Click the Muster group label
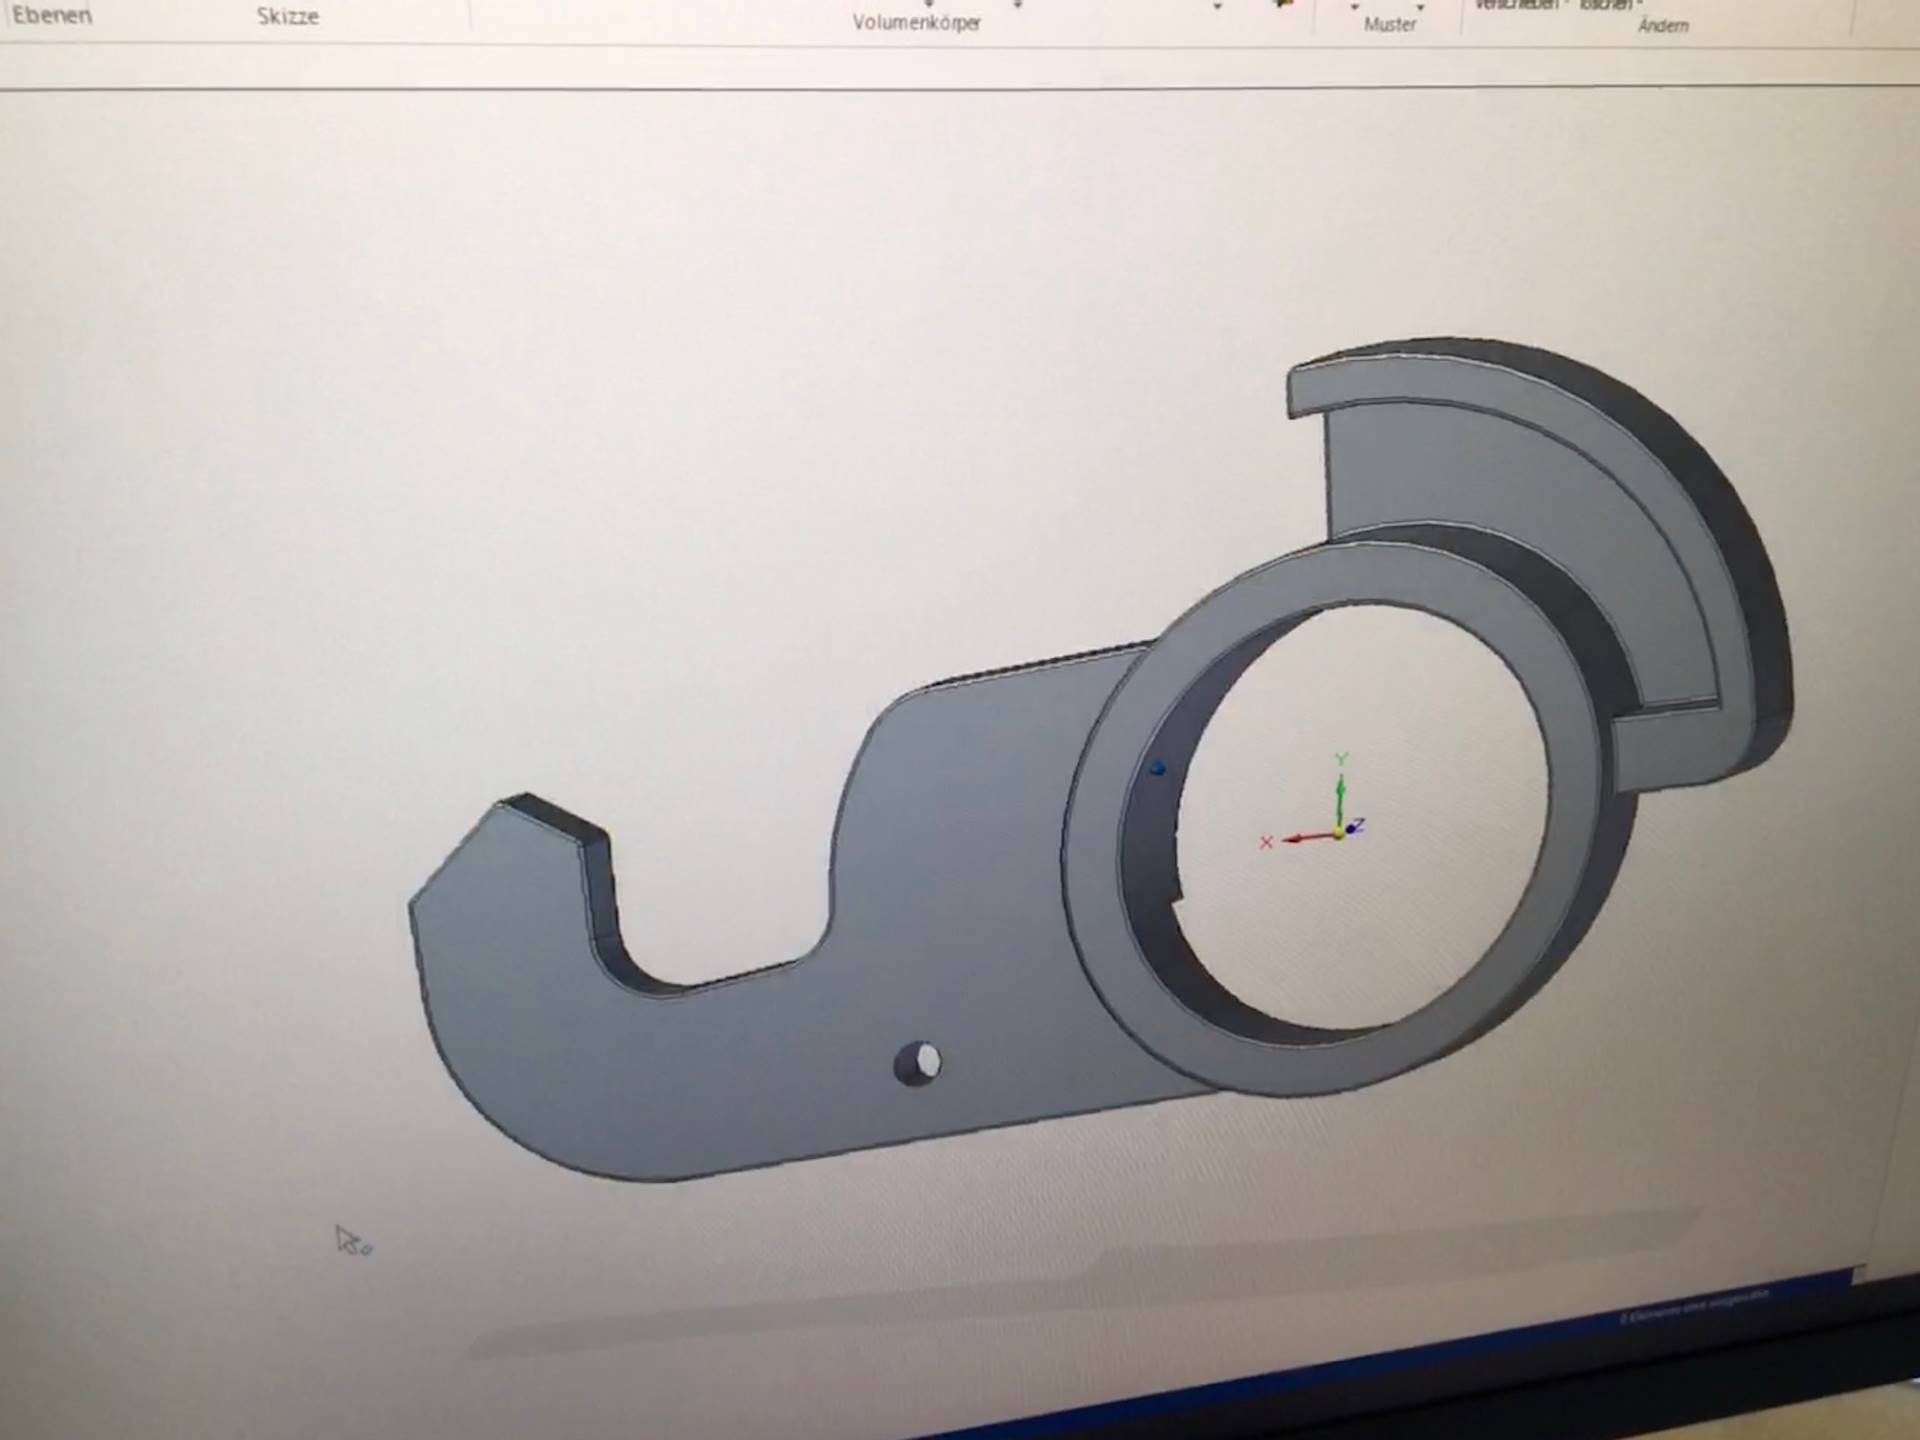 [x=1389, y=24]
